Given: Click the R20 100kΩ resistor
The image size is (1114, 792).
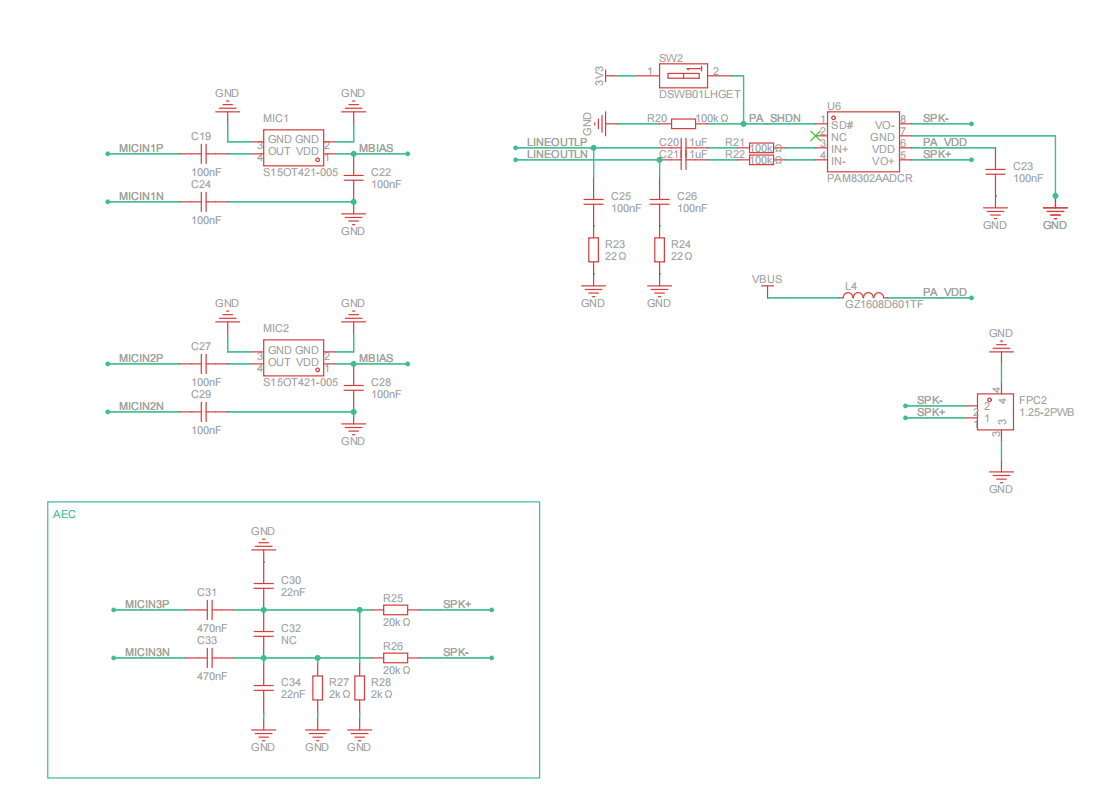Looking at the screenshot, I should [x=684, y=123].
